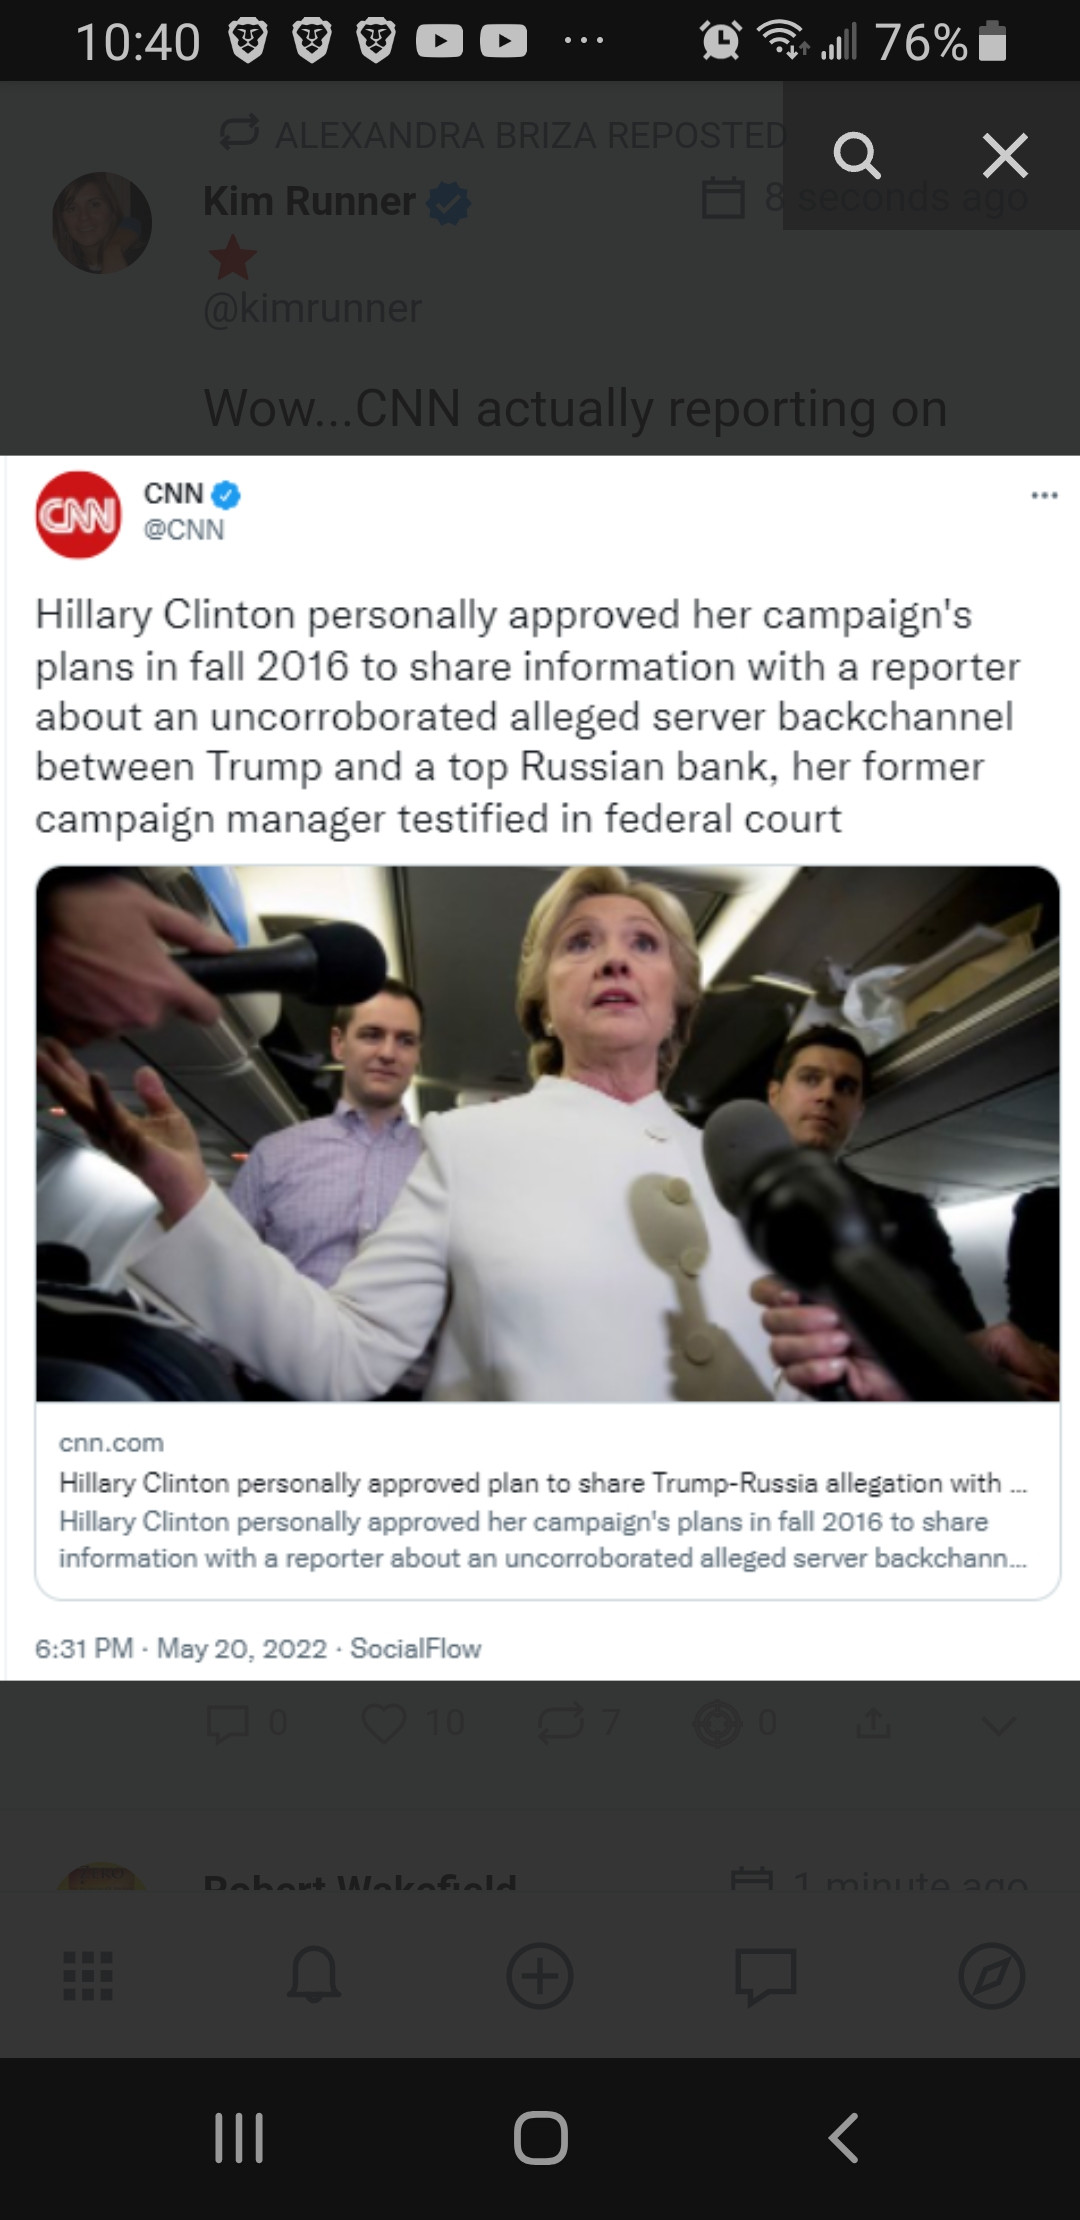Expand post options chevron arrow

point(998,1724)
